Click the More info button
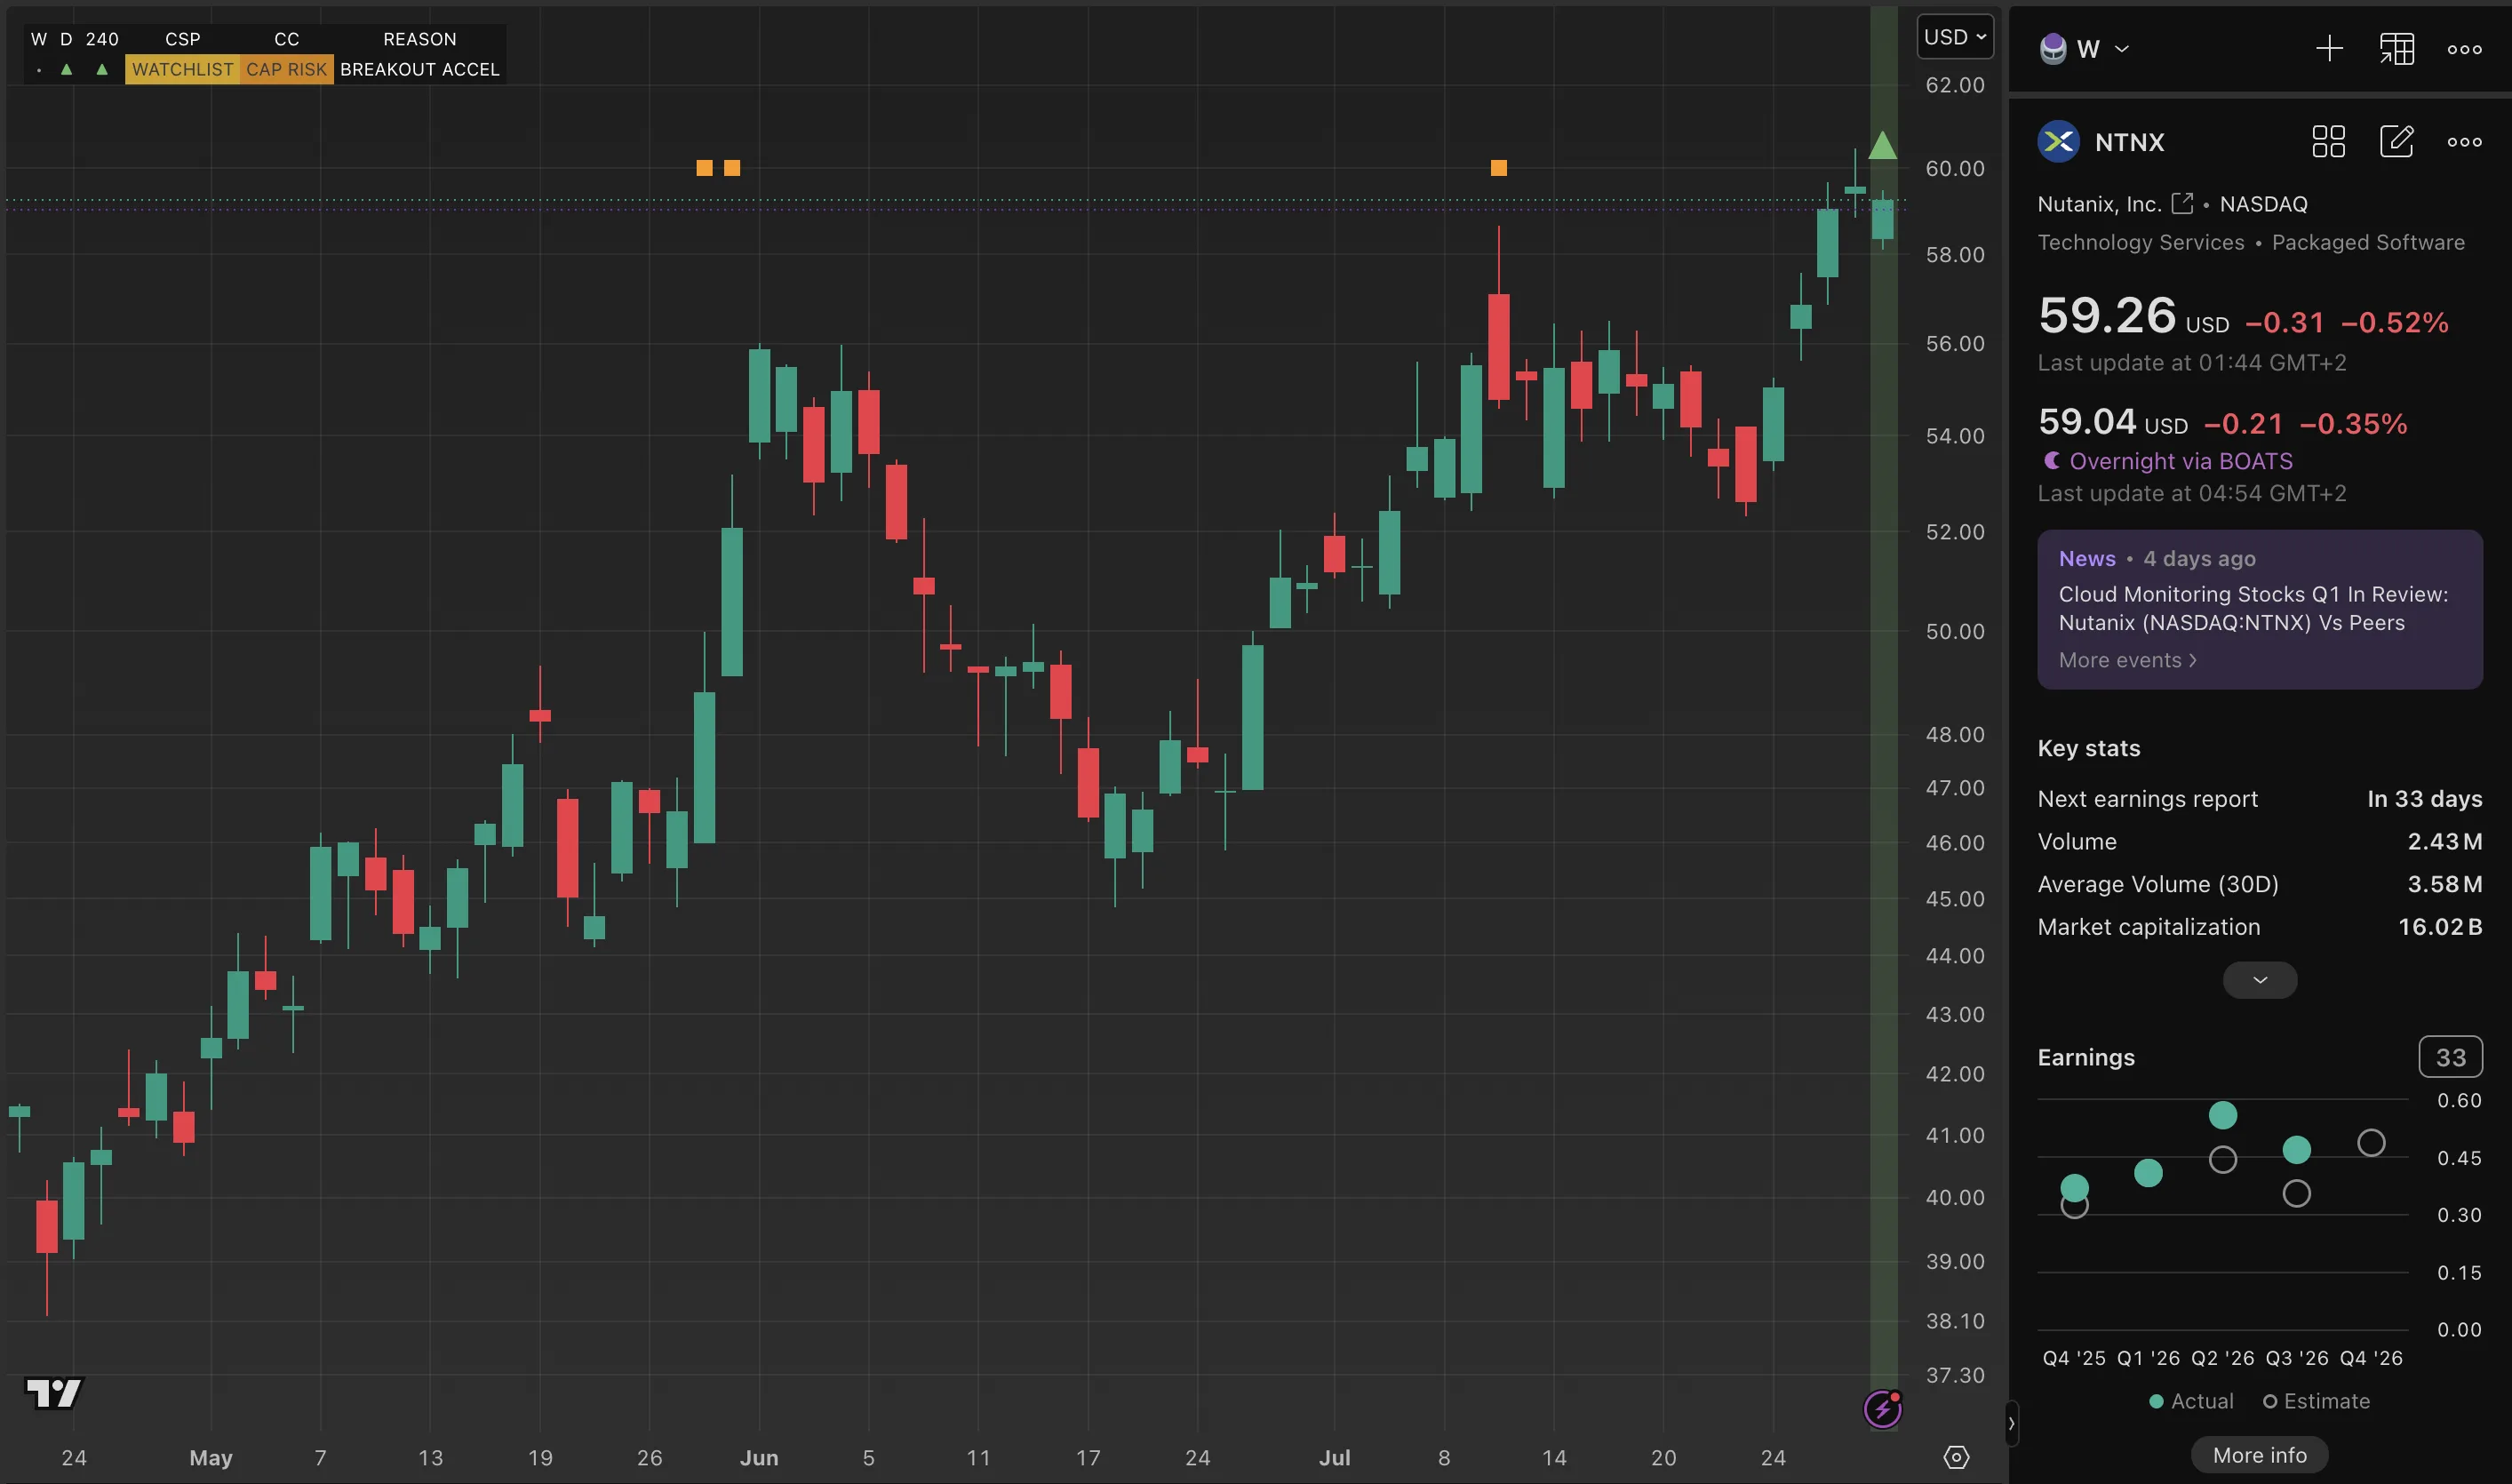Viewport: 2512px width, 1484px height. [x=2259, y=1455]
